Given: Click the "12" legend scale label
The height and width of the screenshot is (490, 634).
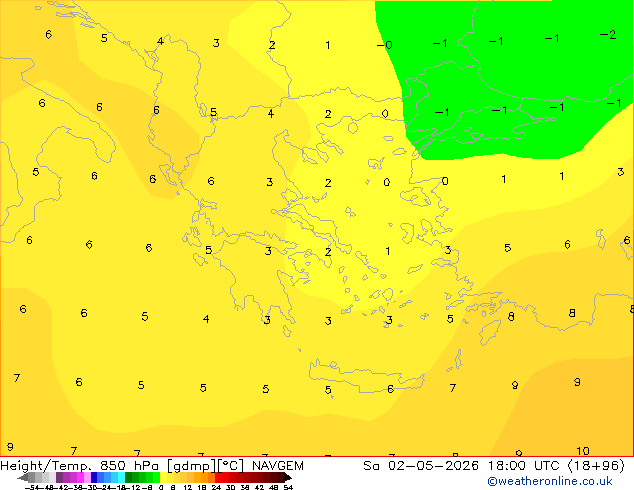Looking at the screenshot, I should tap(188, 487).
